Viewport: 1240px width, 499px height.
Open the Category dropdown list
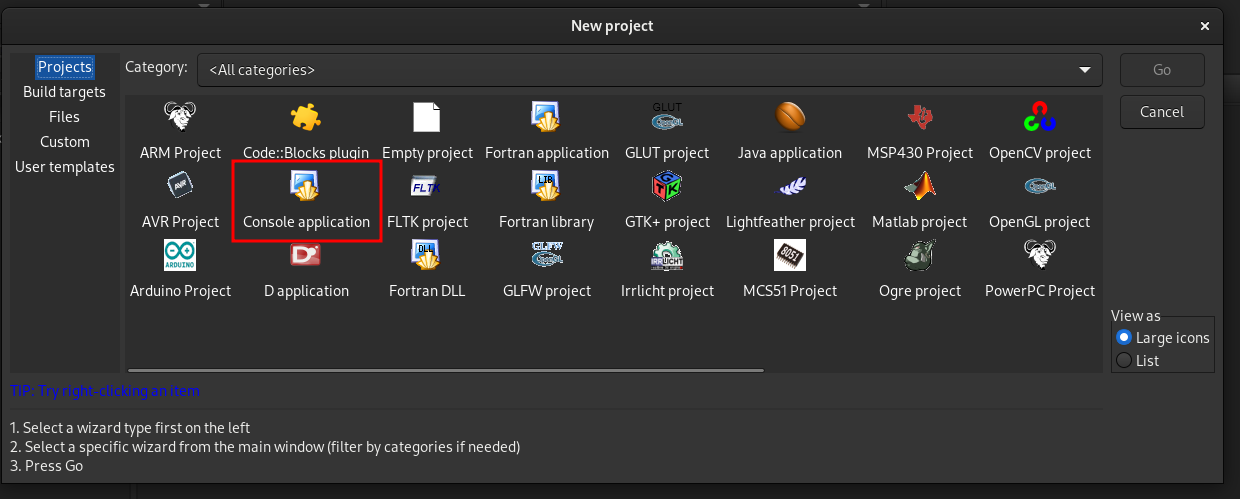(649, 70)
